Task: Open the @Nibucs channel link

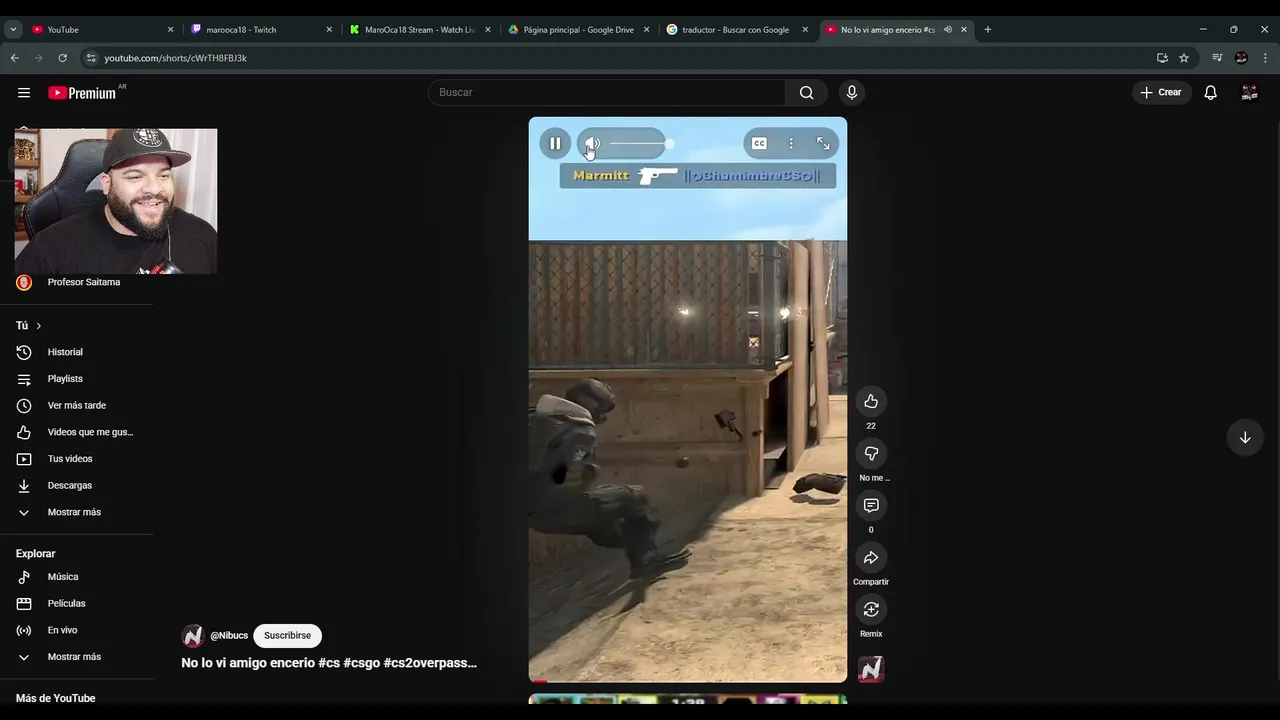Action: 229,636
